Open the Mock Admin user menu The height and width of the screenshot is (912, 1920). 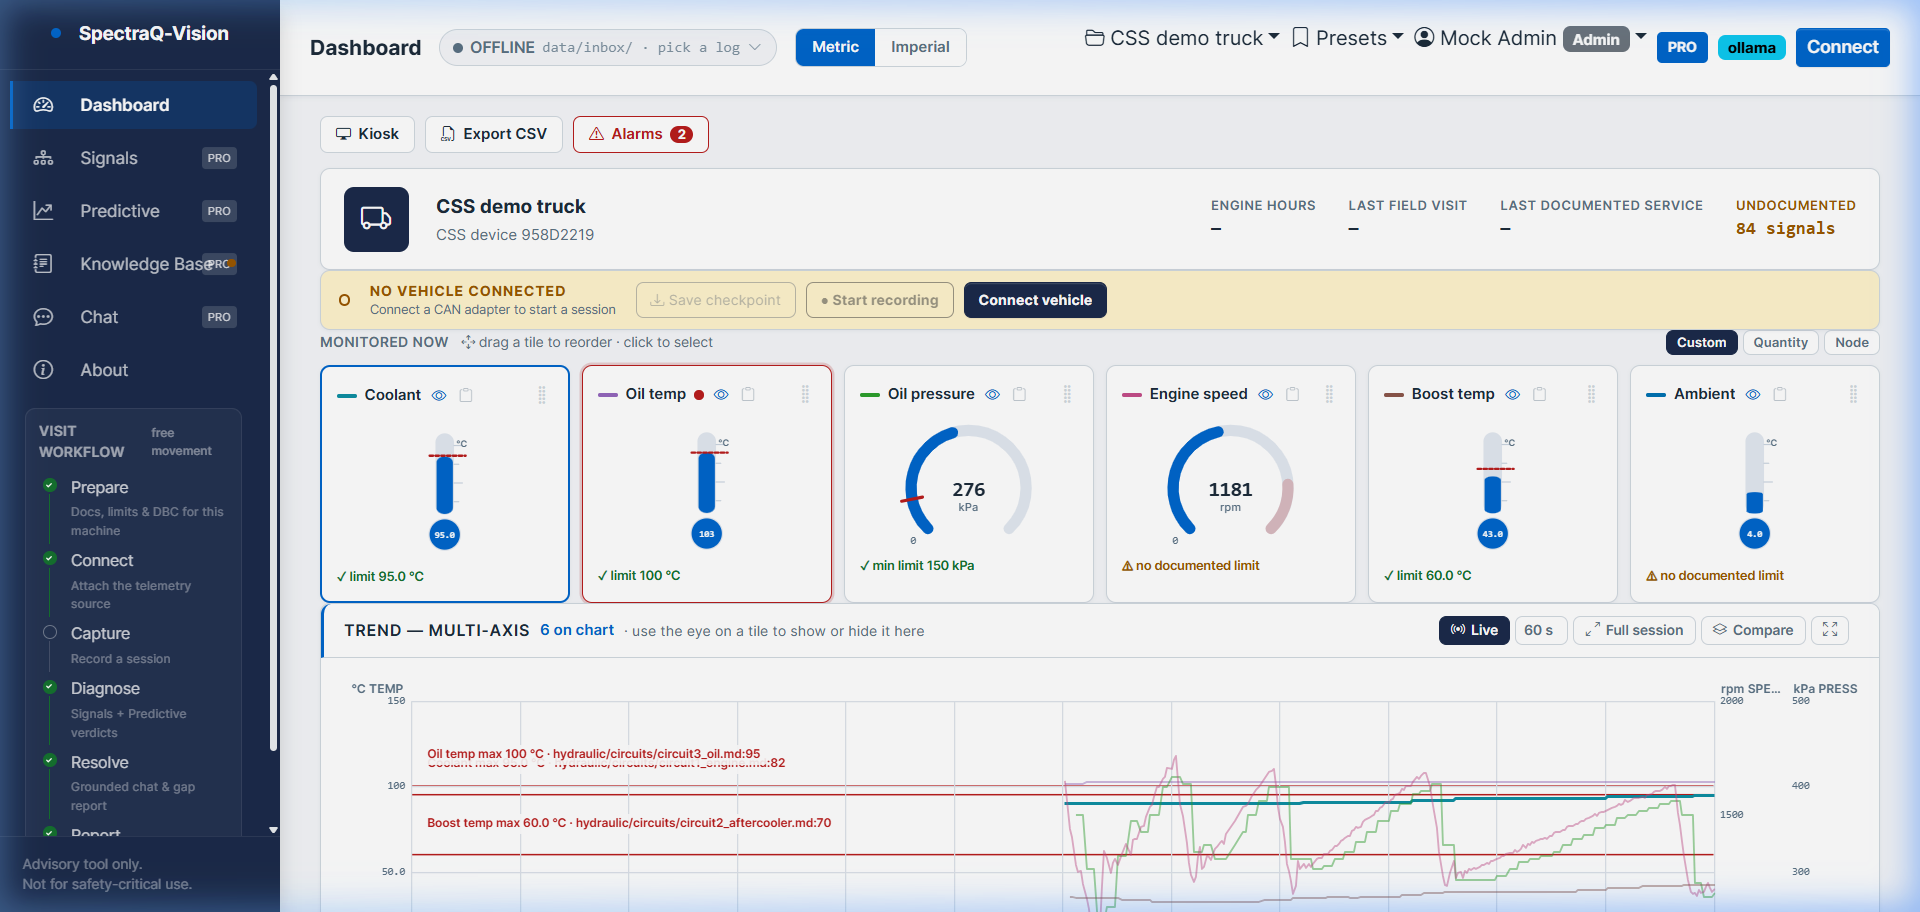coord(1530,38)
